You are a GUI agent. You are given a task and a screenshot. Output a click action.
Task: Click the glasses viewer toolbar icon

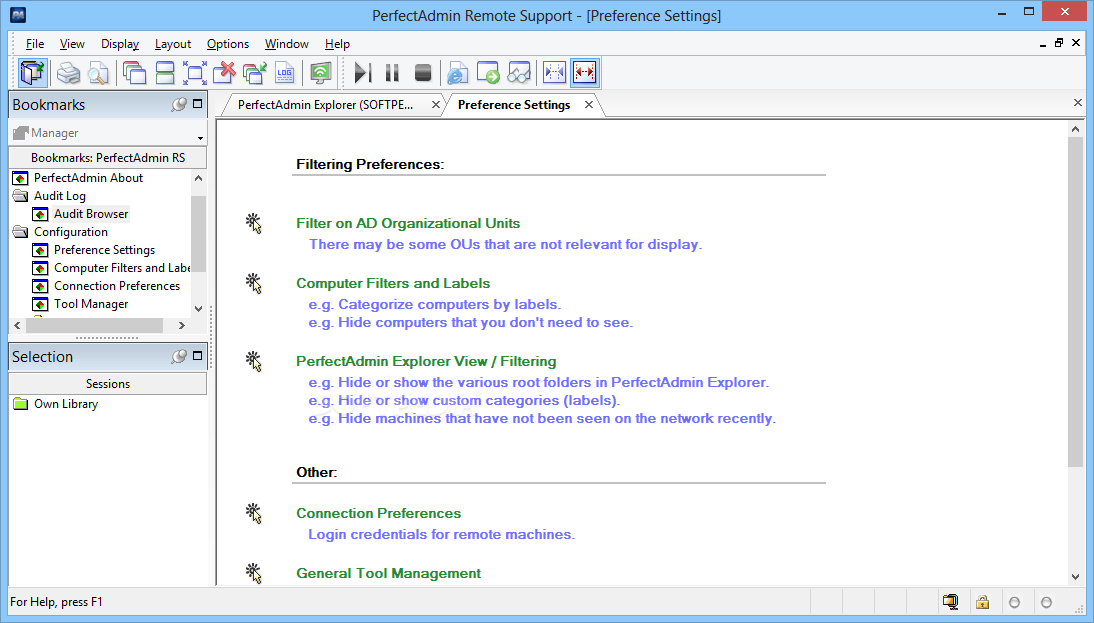[x=519, y=73]
